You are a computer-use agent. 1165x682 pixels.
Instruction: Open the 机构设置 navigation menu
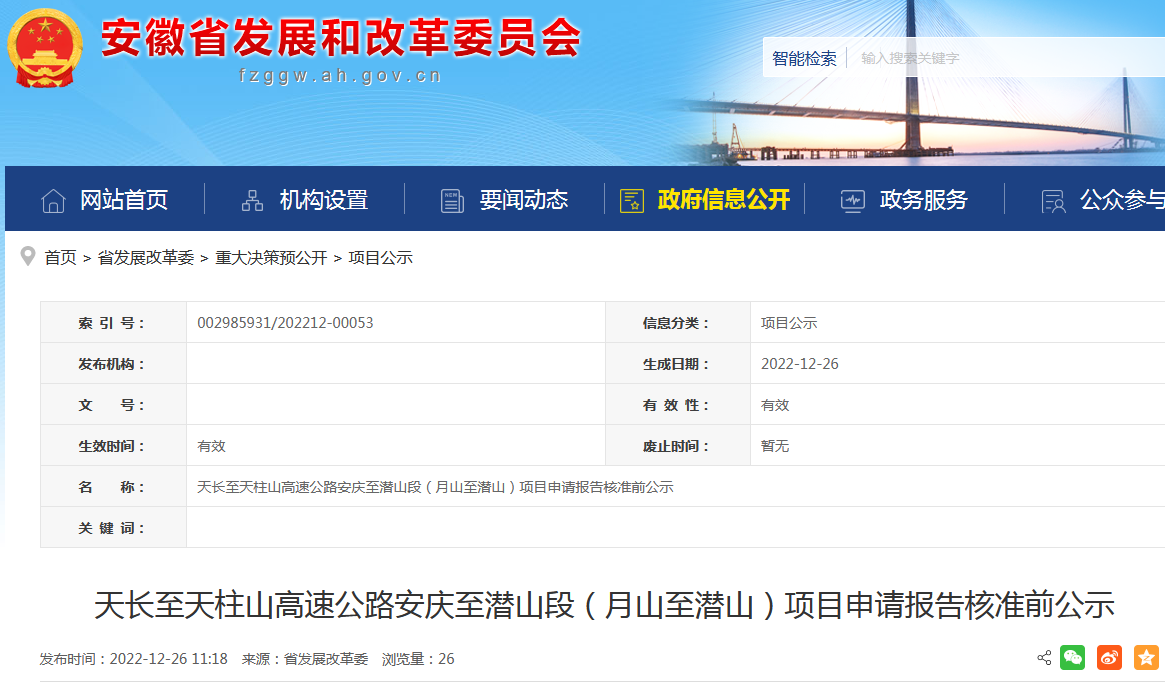coord(324,200)
